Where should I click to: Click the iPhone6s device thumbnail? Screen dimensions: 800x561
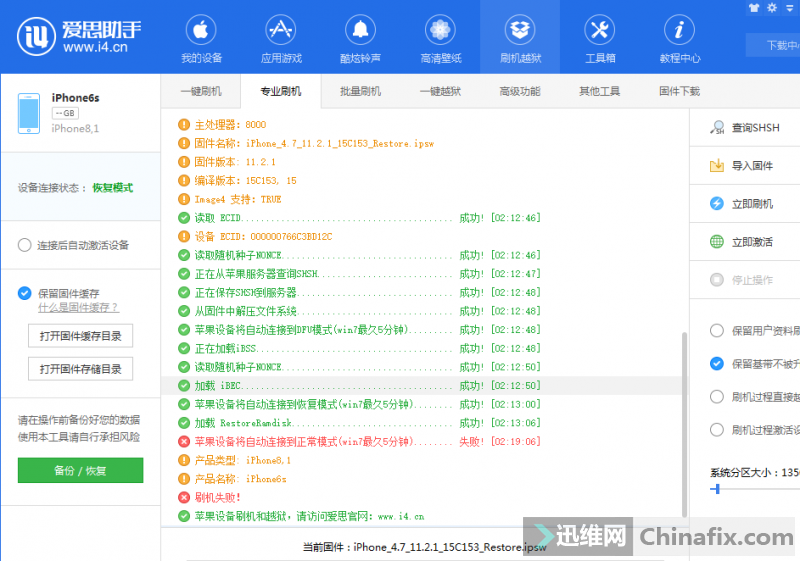[29, 113]
